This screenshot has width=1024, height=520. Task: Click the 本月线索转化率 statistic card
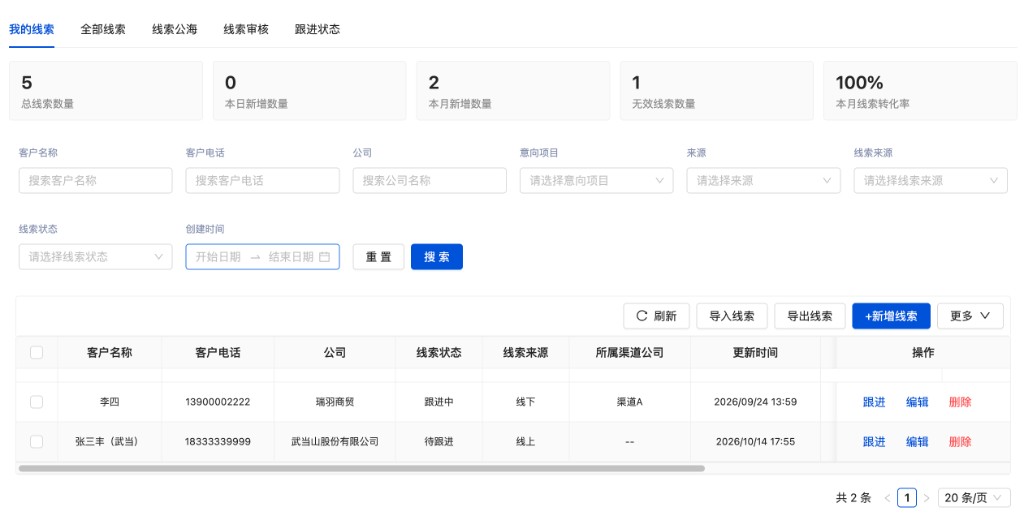point(920,91)
